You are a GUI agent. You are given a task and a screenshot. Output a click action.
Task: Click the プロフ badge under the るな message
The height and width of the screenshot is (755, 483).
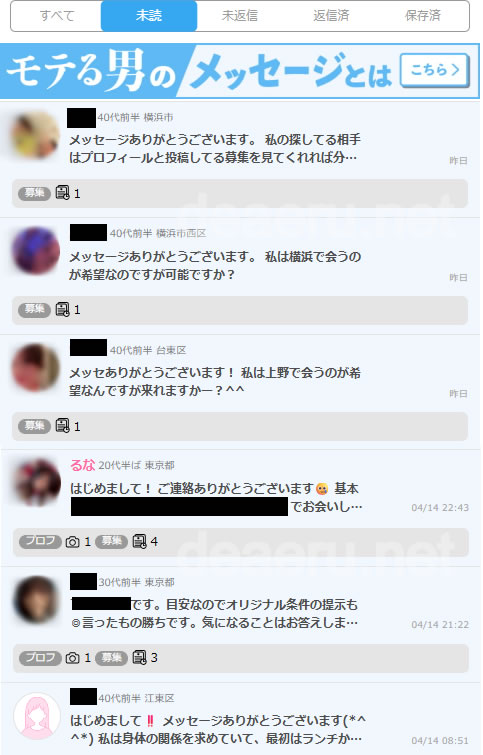click(x=40, y=541)
